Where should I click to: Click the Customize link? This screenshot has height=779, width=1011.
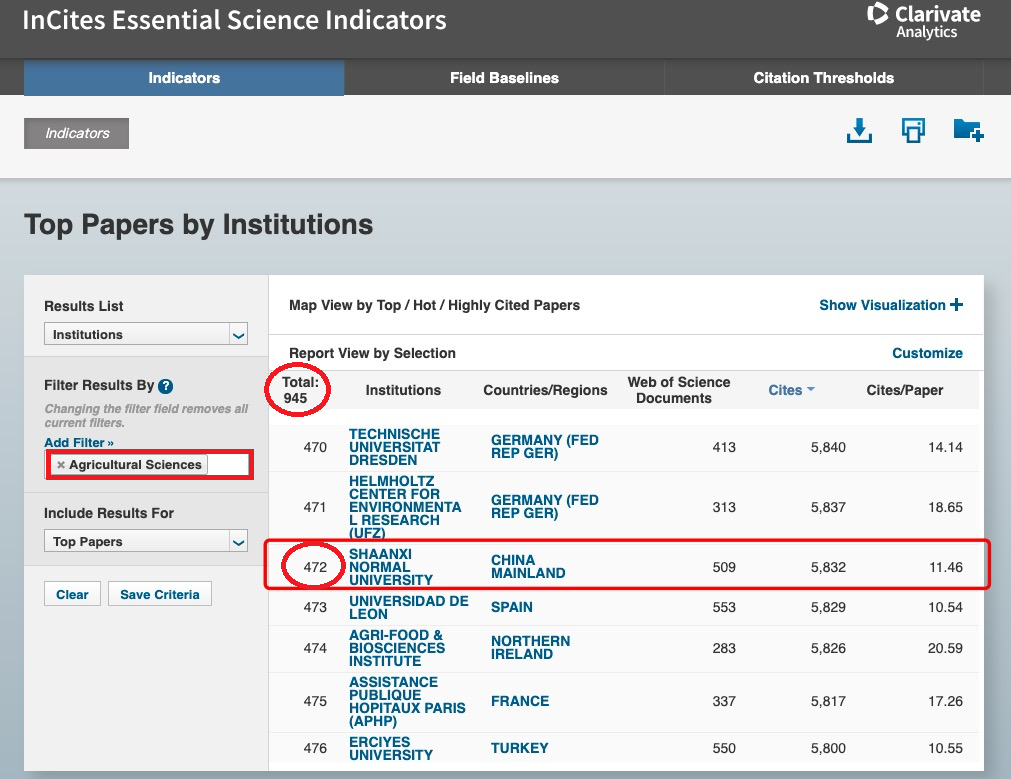pos(927,353)
